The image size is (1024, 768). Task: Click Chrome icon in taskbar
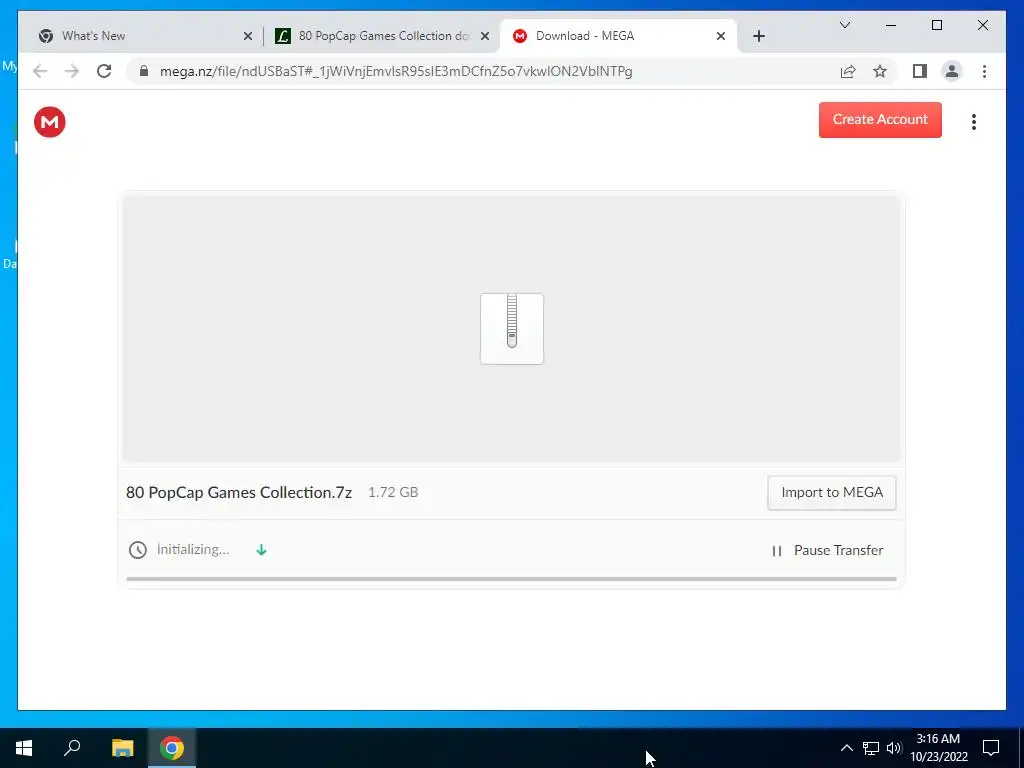[x=172, y=748]
